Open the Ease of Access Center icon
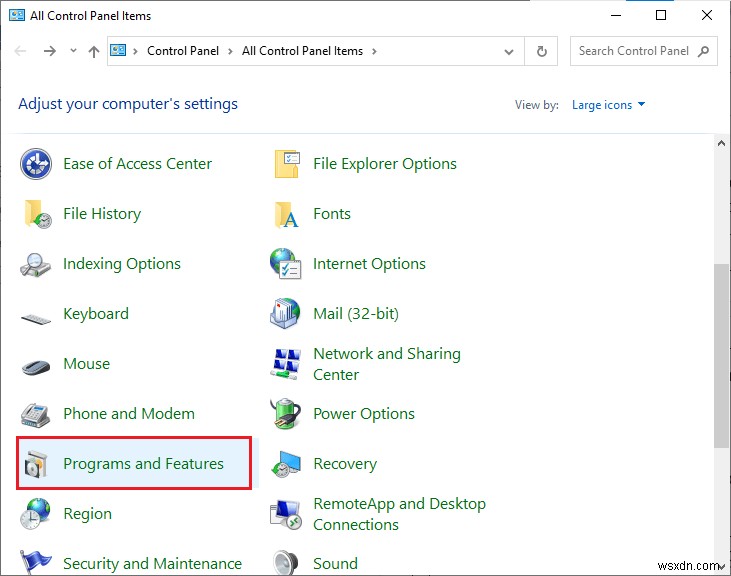The height and width of the screenshot is (576, 731). tap(36, 164)
